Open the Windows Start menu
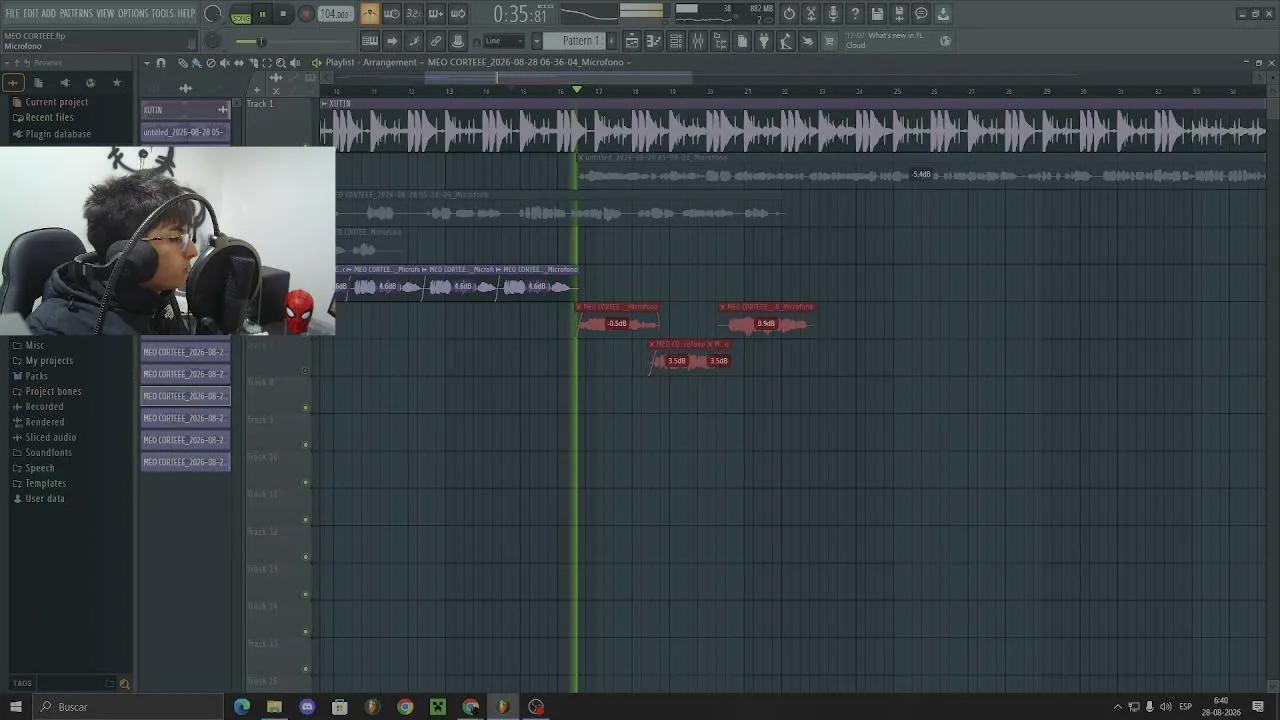Screen dimensions: 1280x720 [15, 707]
